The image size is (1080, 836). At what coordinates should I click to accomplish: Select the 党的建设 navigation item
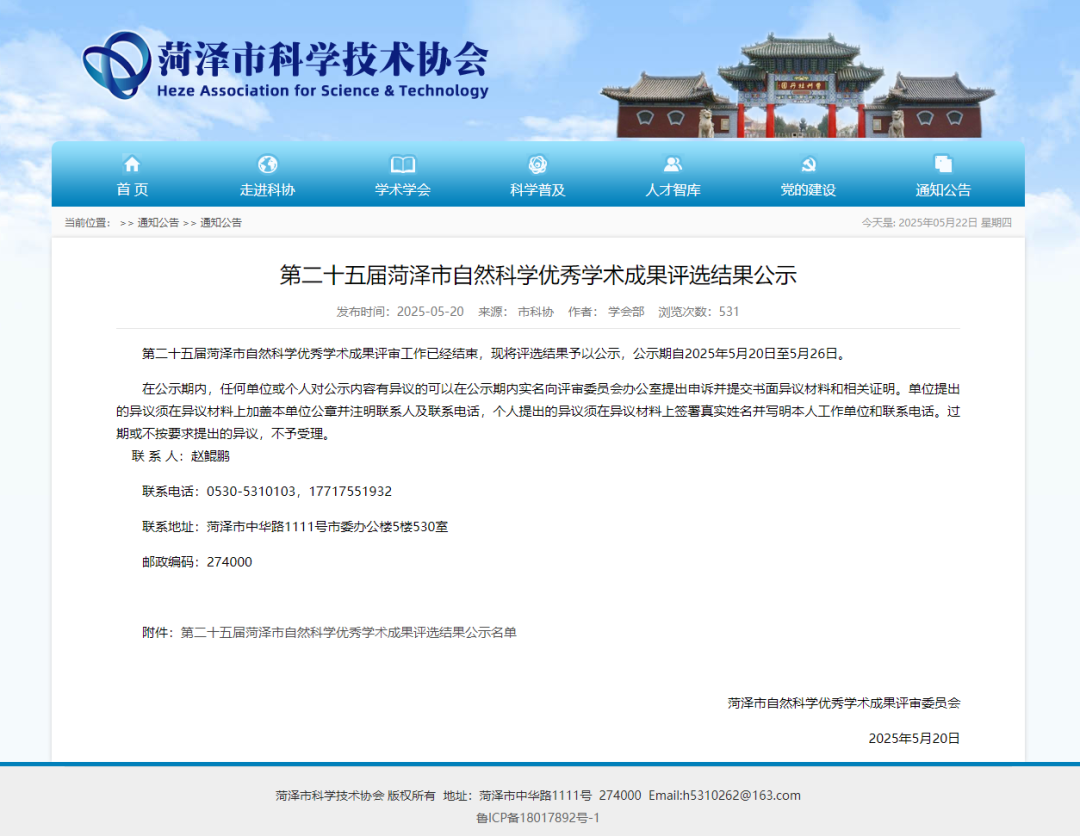[x=808, y=191]
